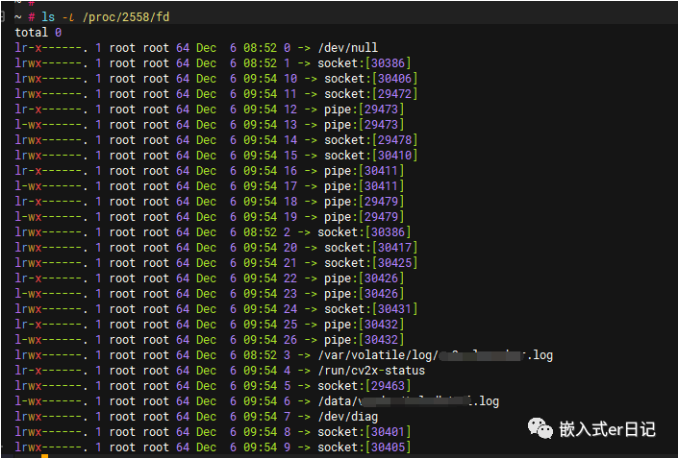Select socket:[29478] on fd 14 row
Image resolution: width=679 pixels, height=458 pixels.
click(x=371, y=140)
